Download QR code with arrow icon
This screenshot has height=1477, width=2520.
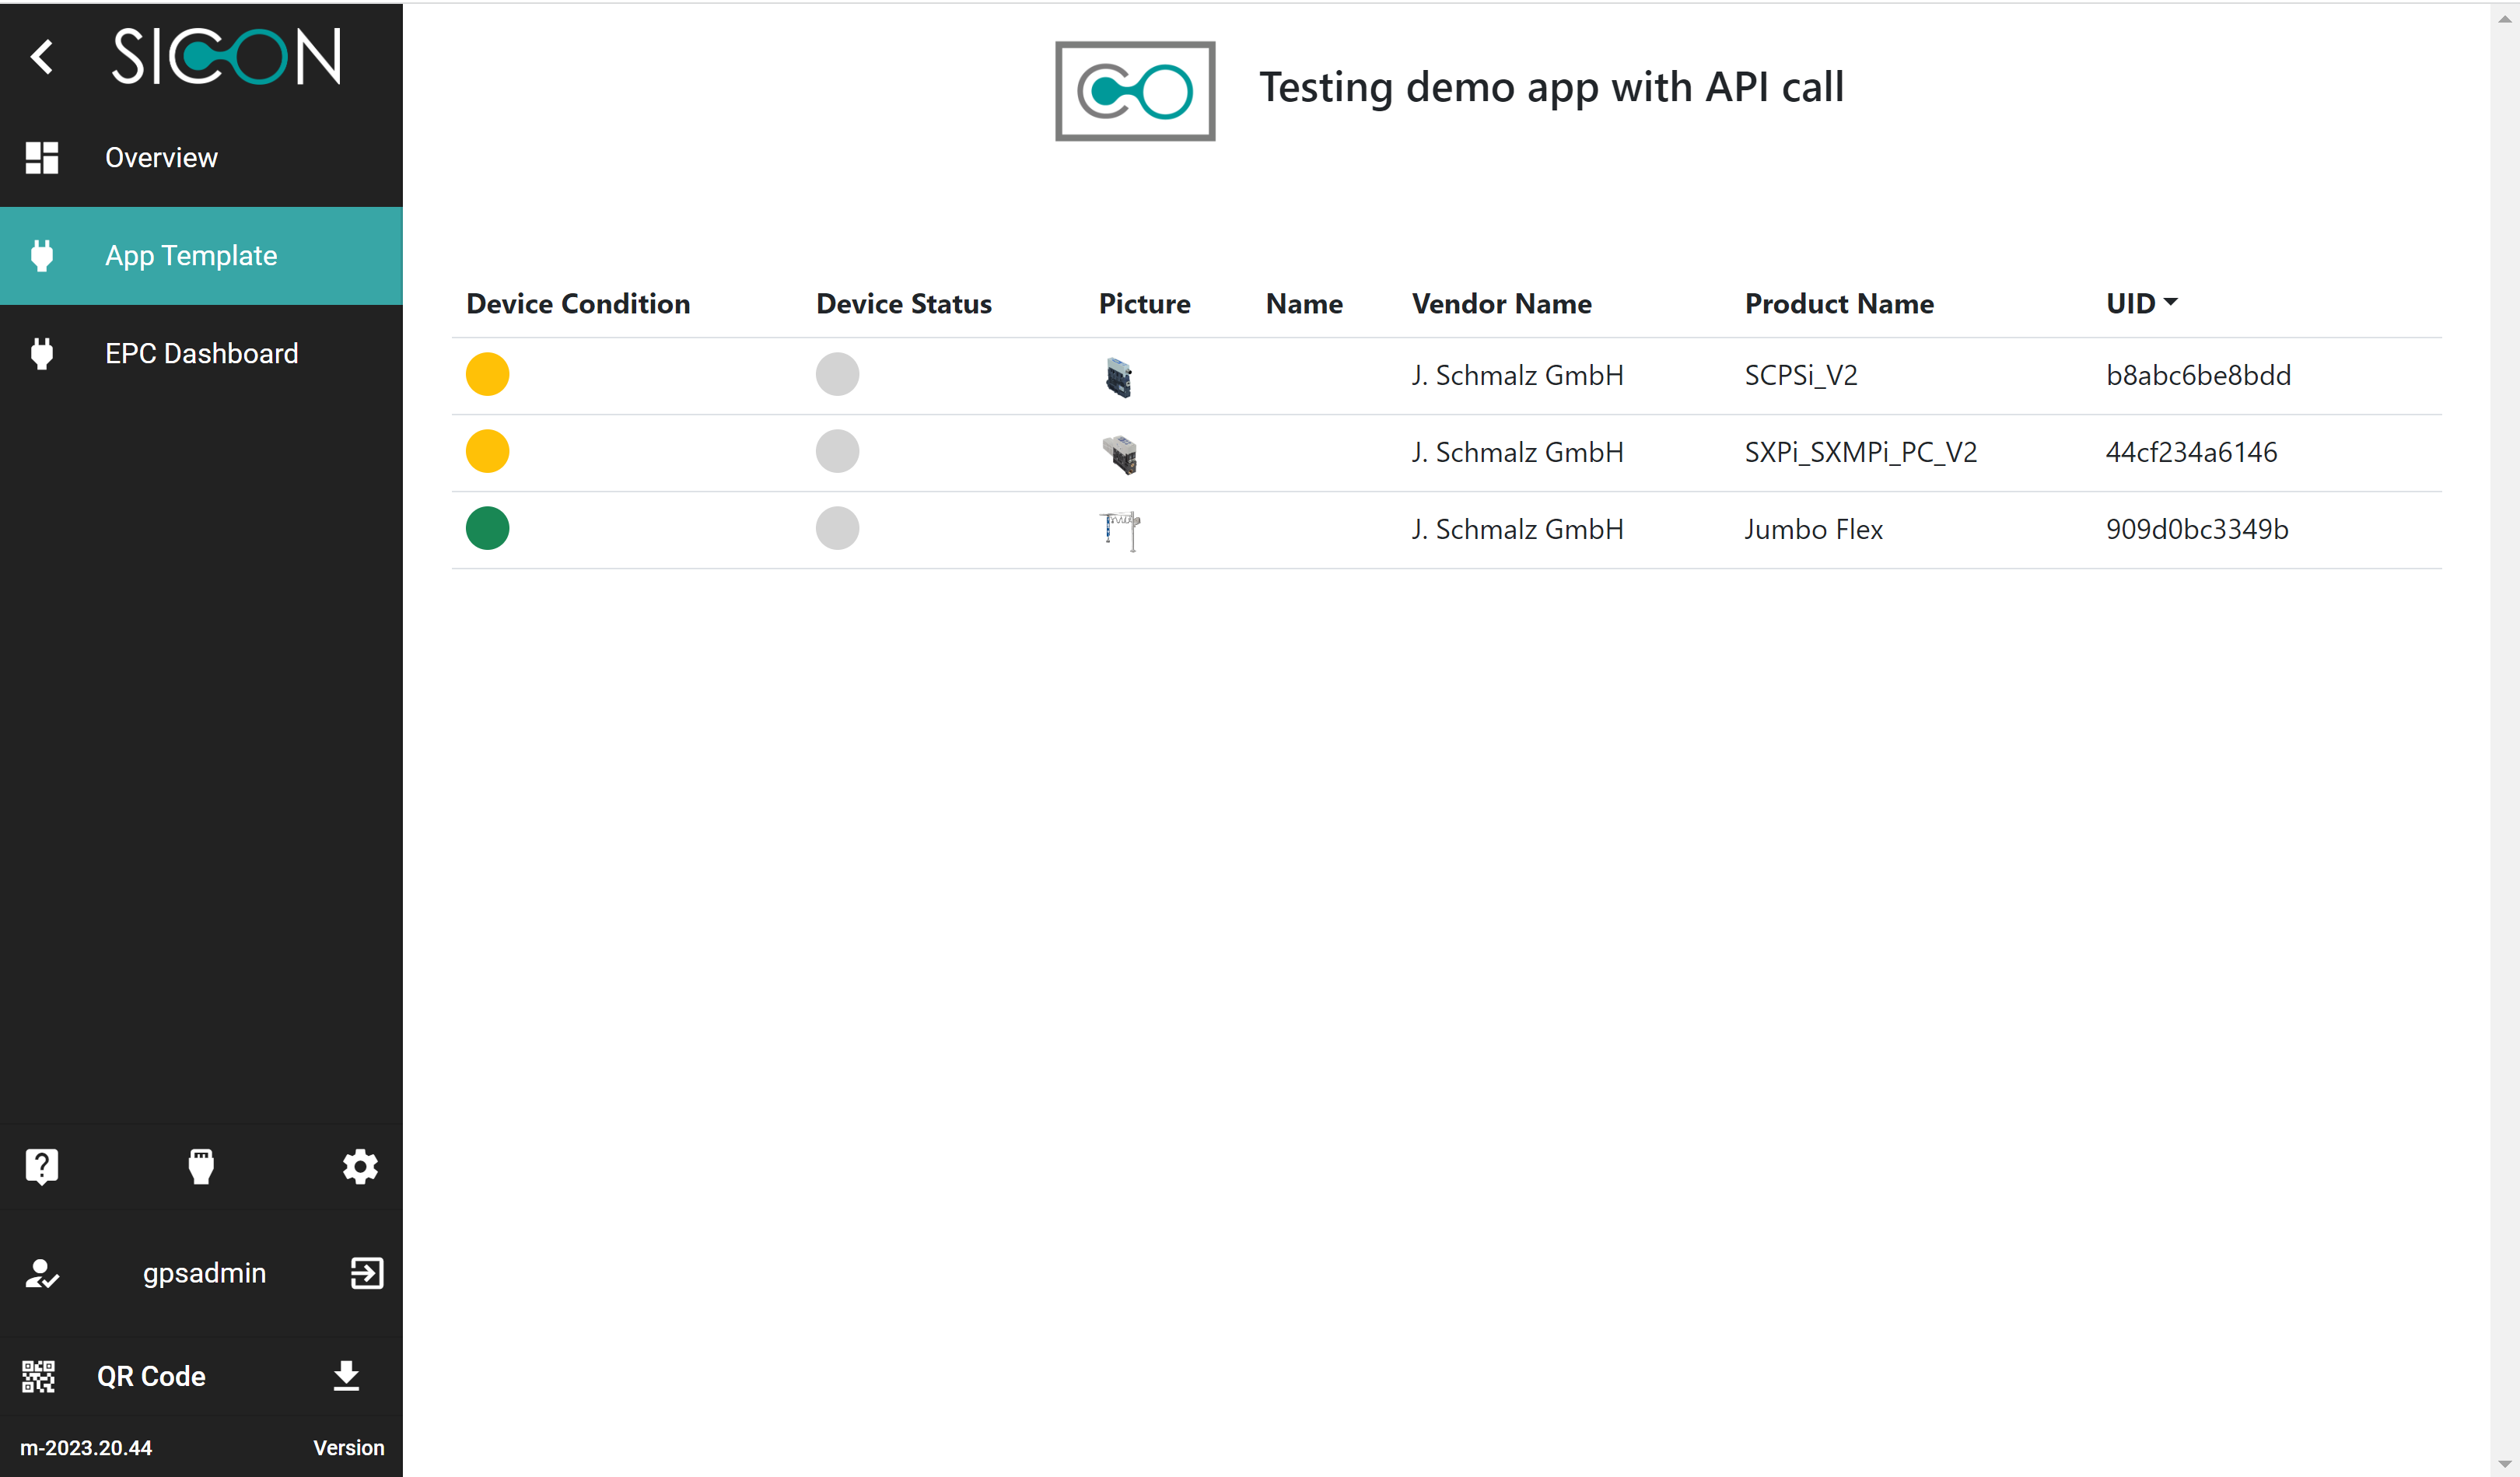tap(346, 1376)
